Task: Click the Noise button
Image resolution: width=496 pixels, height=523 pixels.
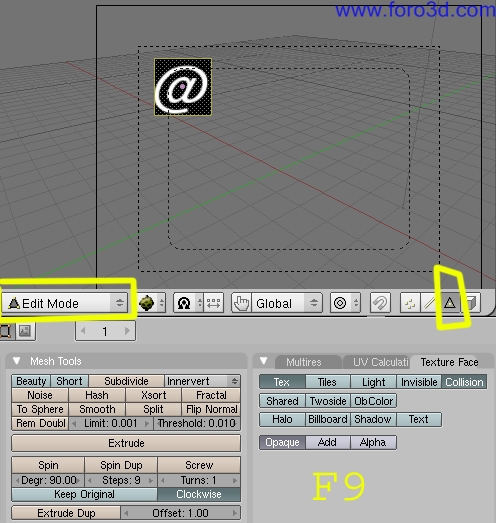Action: pyautogui.click(x=40, y=395)
